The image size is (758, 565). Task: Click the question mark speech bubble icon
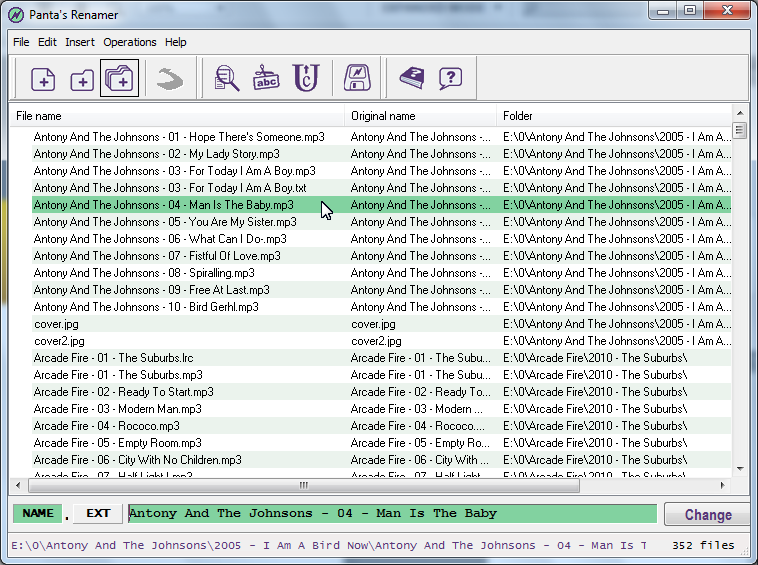(x=451, y=78)
